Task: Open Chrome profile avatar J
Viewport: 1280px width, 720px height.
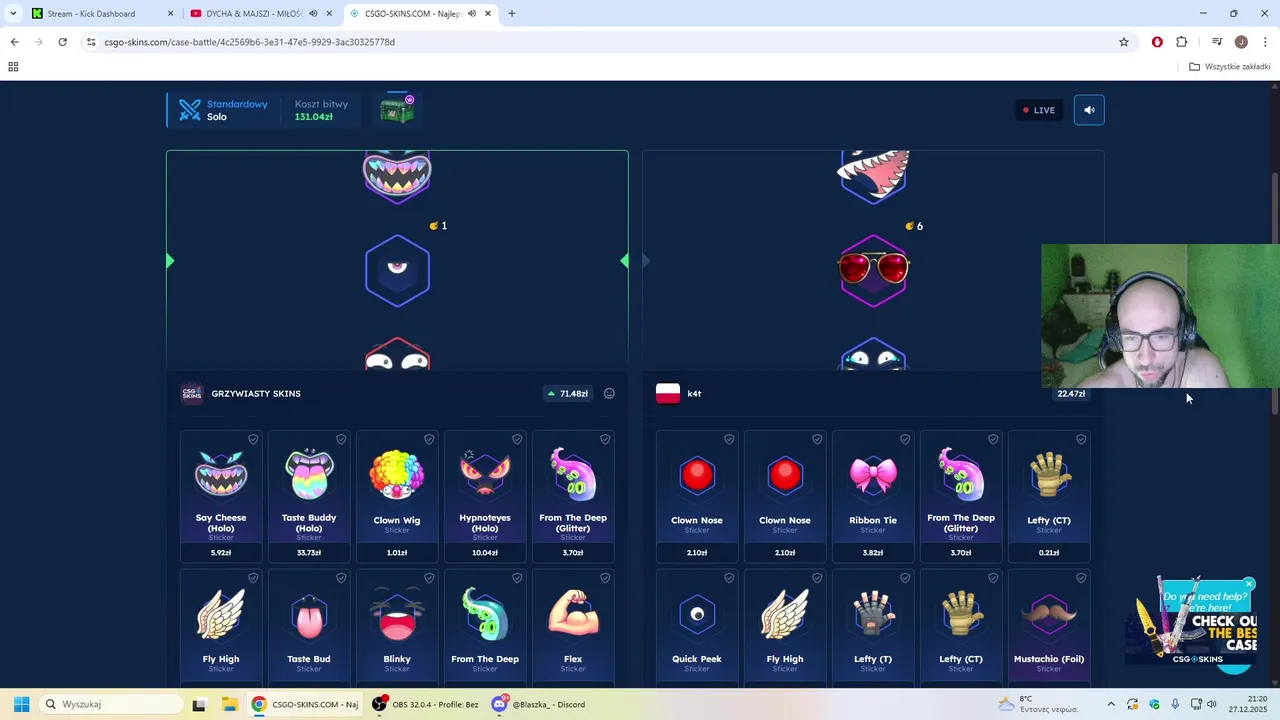Action: pyautogui.click(x=1241, y=42)
